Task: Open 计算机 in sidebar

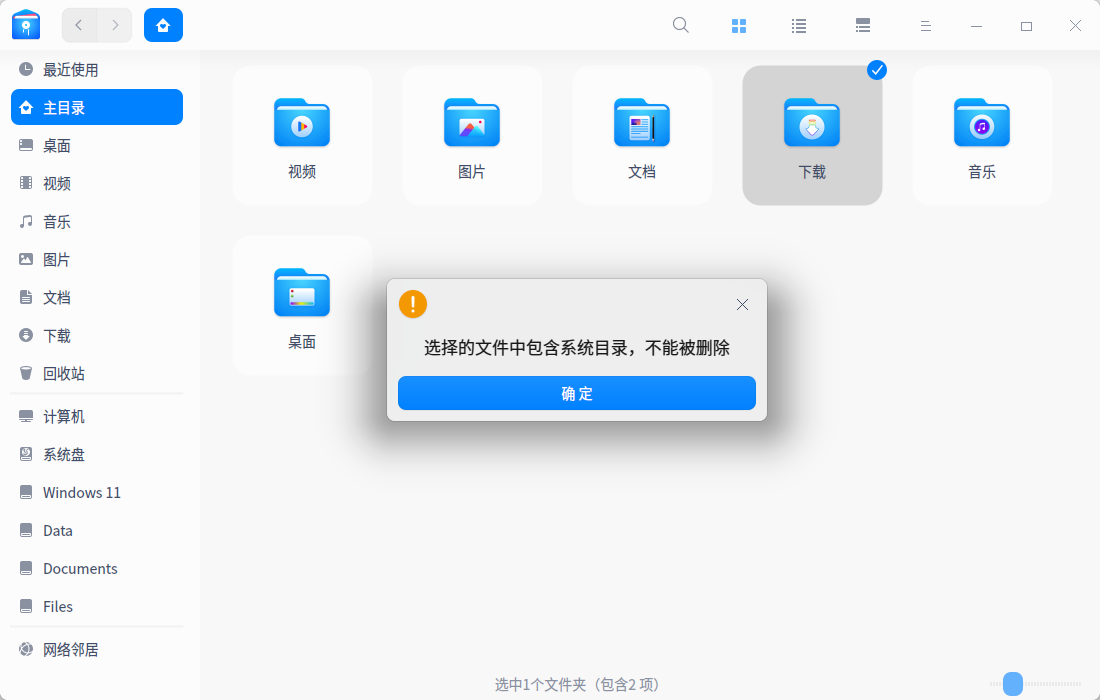Action: point(97,417)
